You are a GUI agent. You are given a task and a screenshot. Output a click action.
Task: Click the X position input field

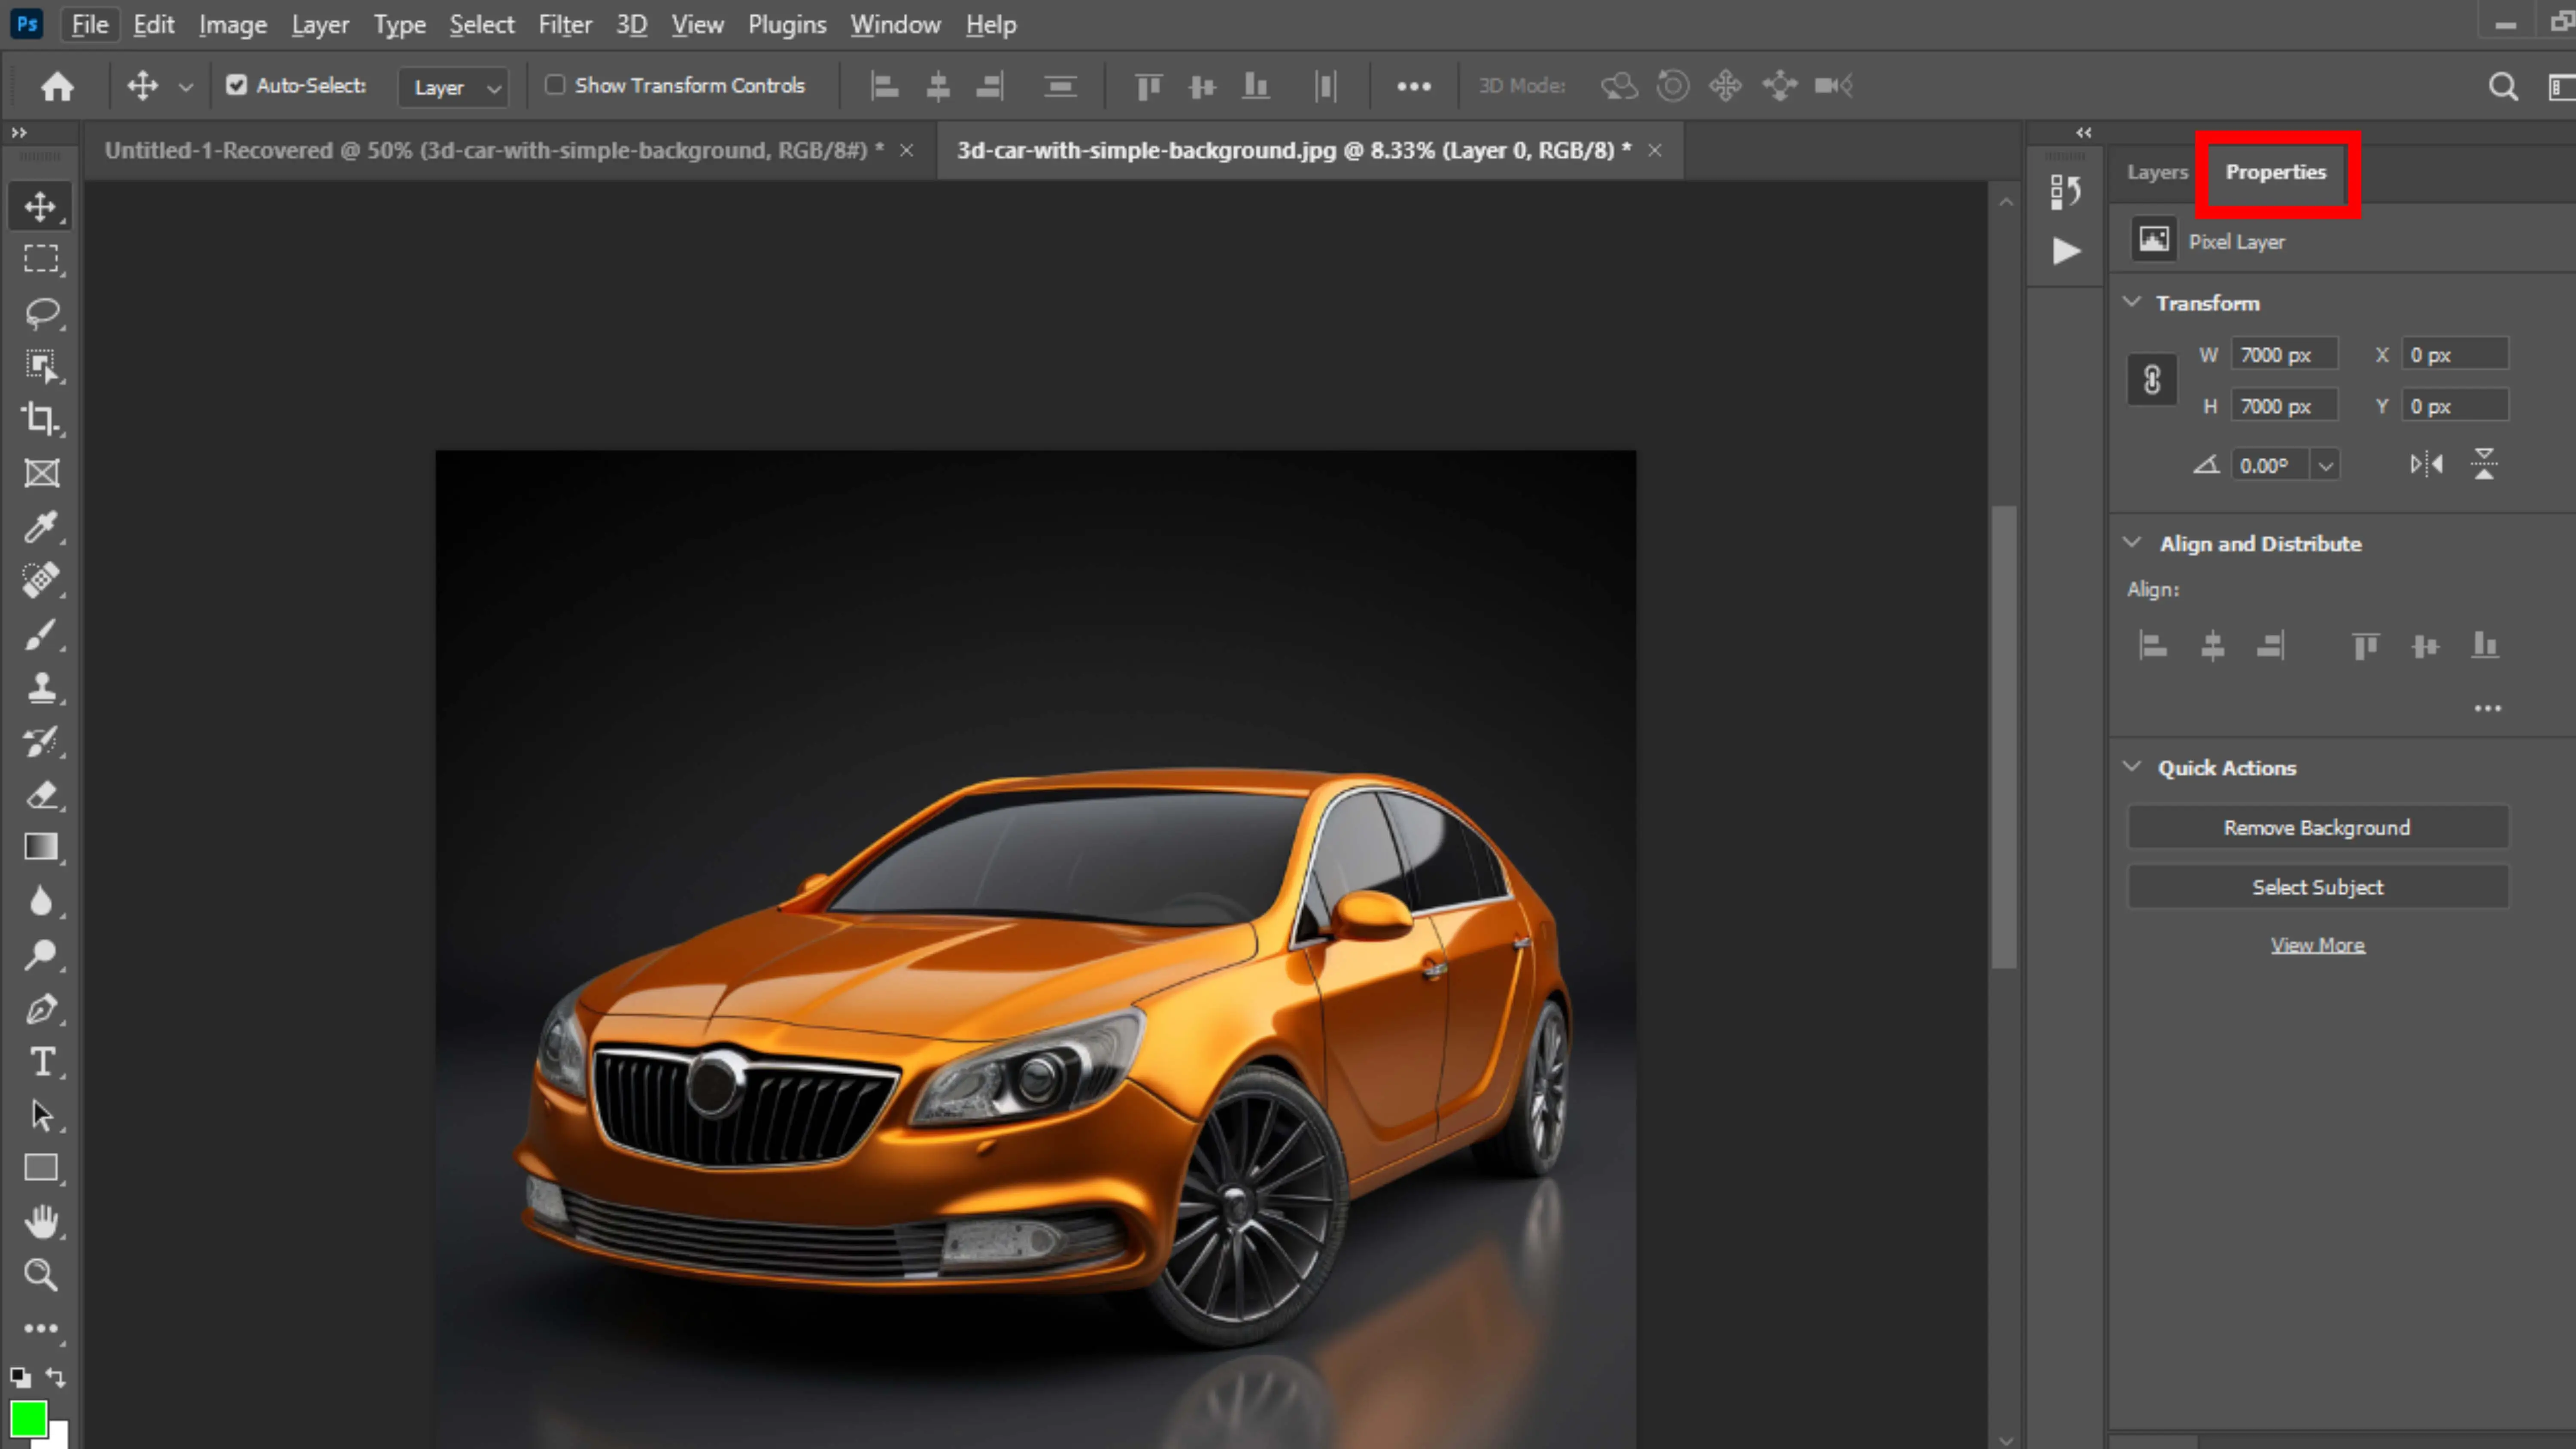pos(2455,355)
